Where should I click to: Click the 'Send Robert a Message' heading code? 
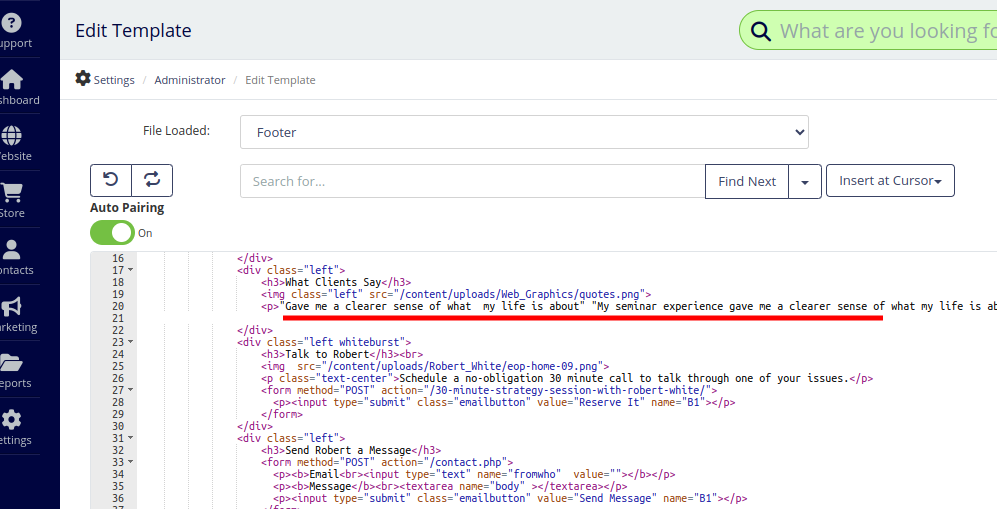point(351,450)
